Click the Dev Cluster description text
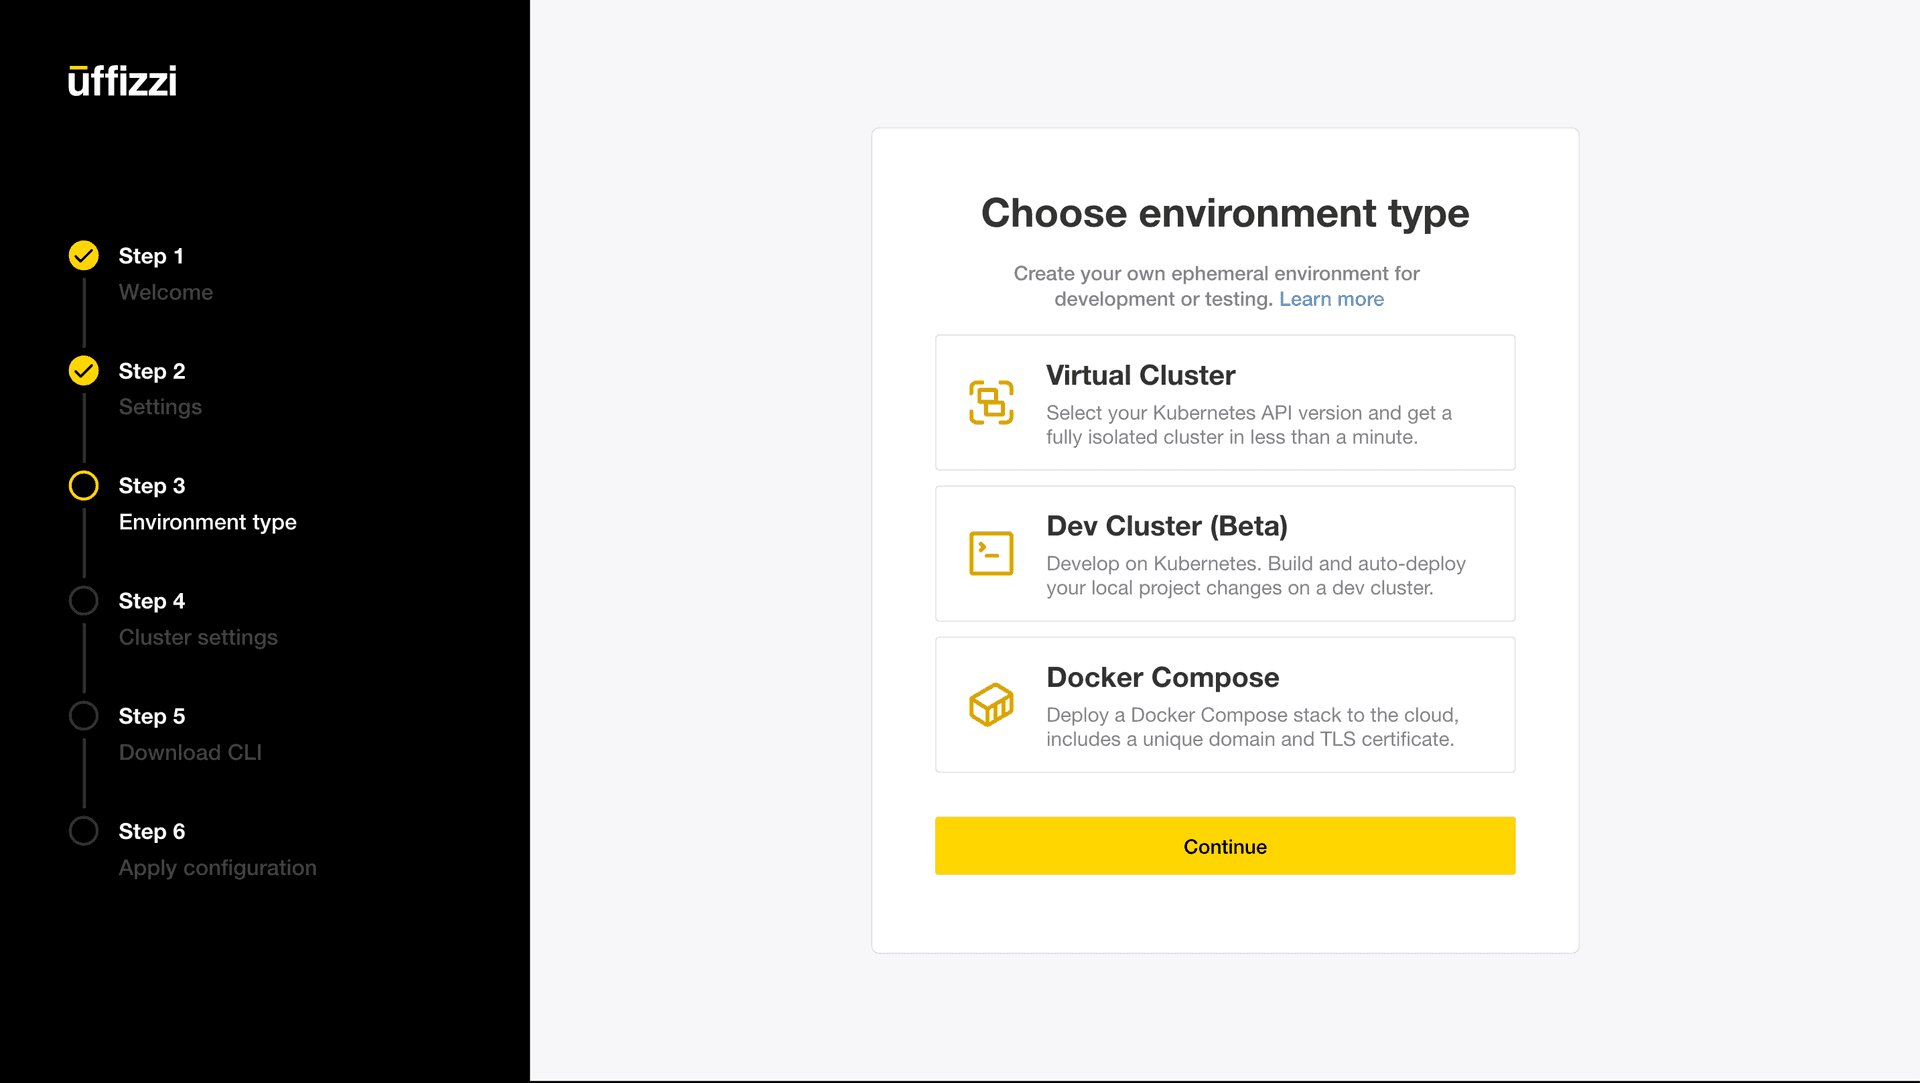The height and width of the screenshot is (1083, 1920). click(x=1256, y=576)
